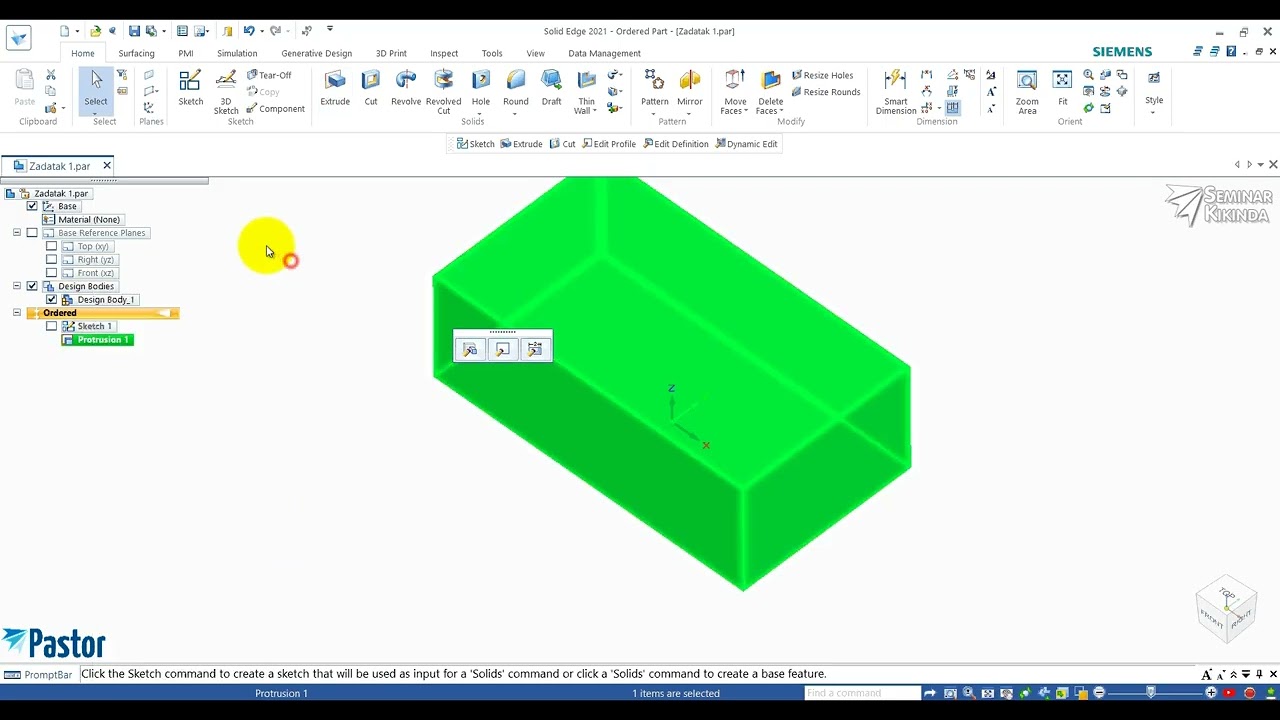The height and width of the screenshot is (720, 1280).
Task: Collapse the Design Bodies node
Action: click(x=17, y=286)
